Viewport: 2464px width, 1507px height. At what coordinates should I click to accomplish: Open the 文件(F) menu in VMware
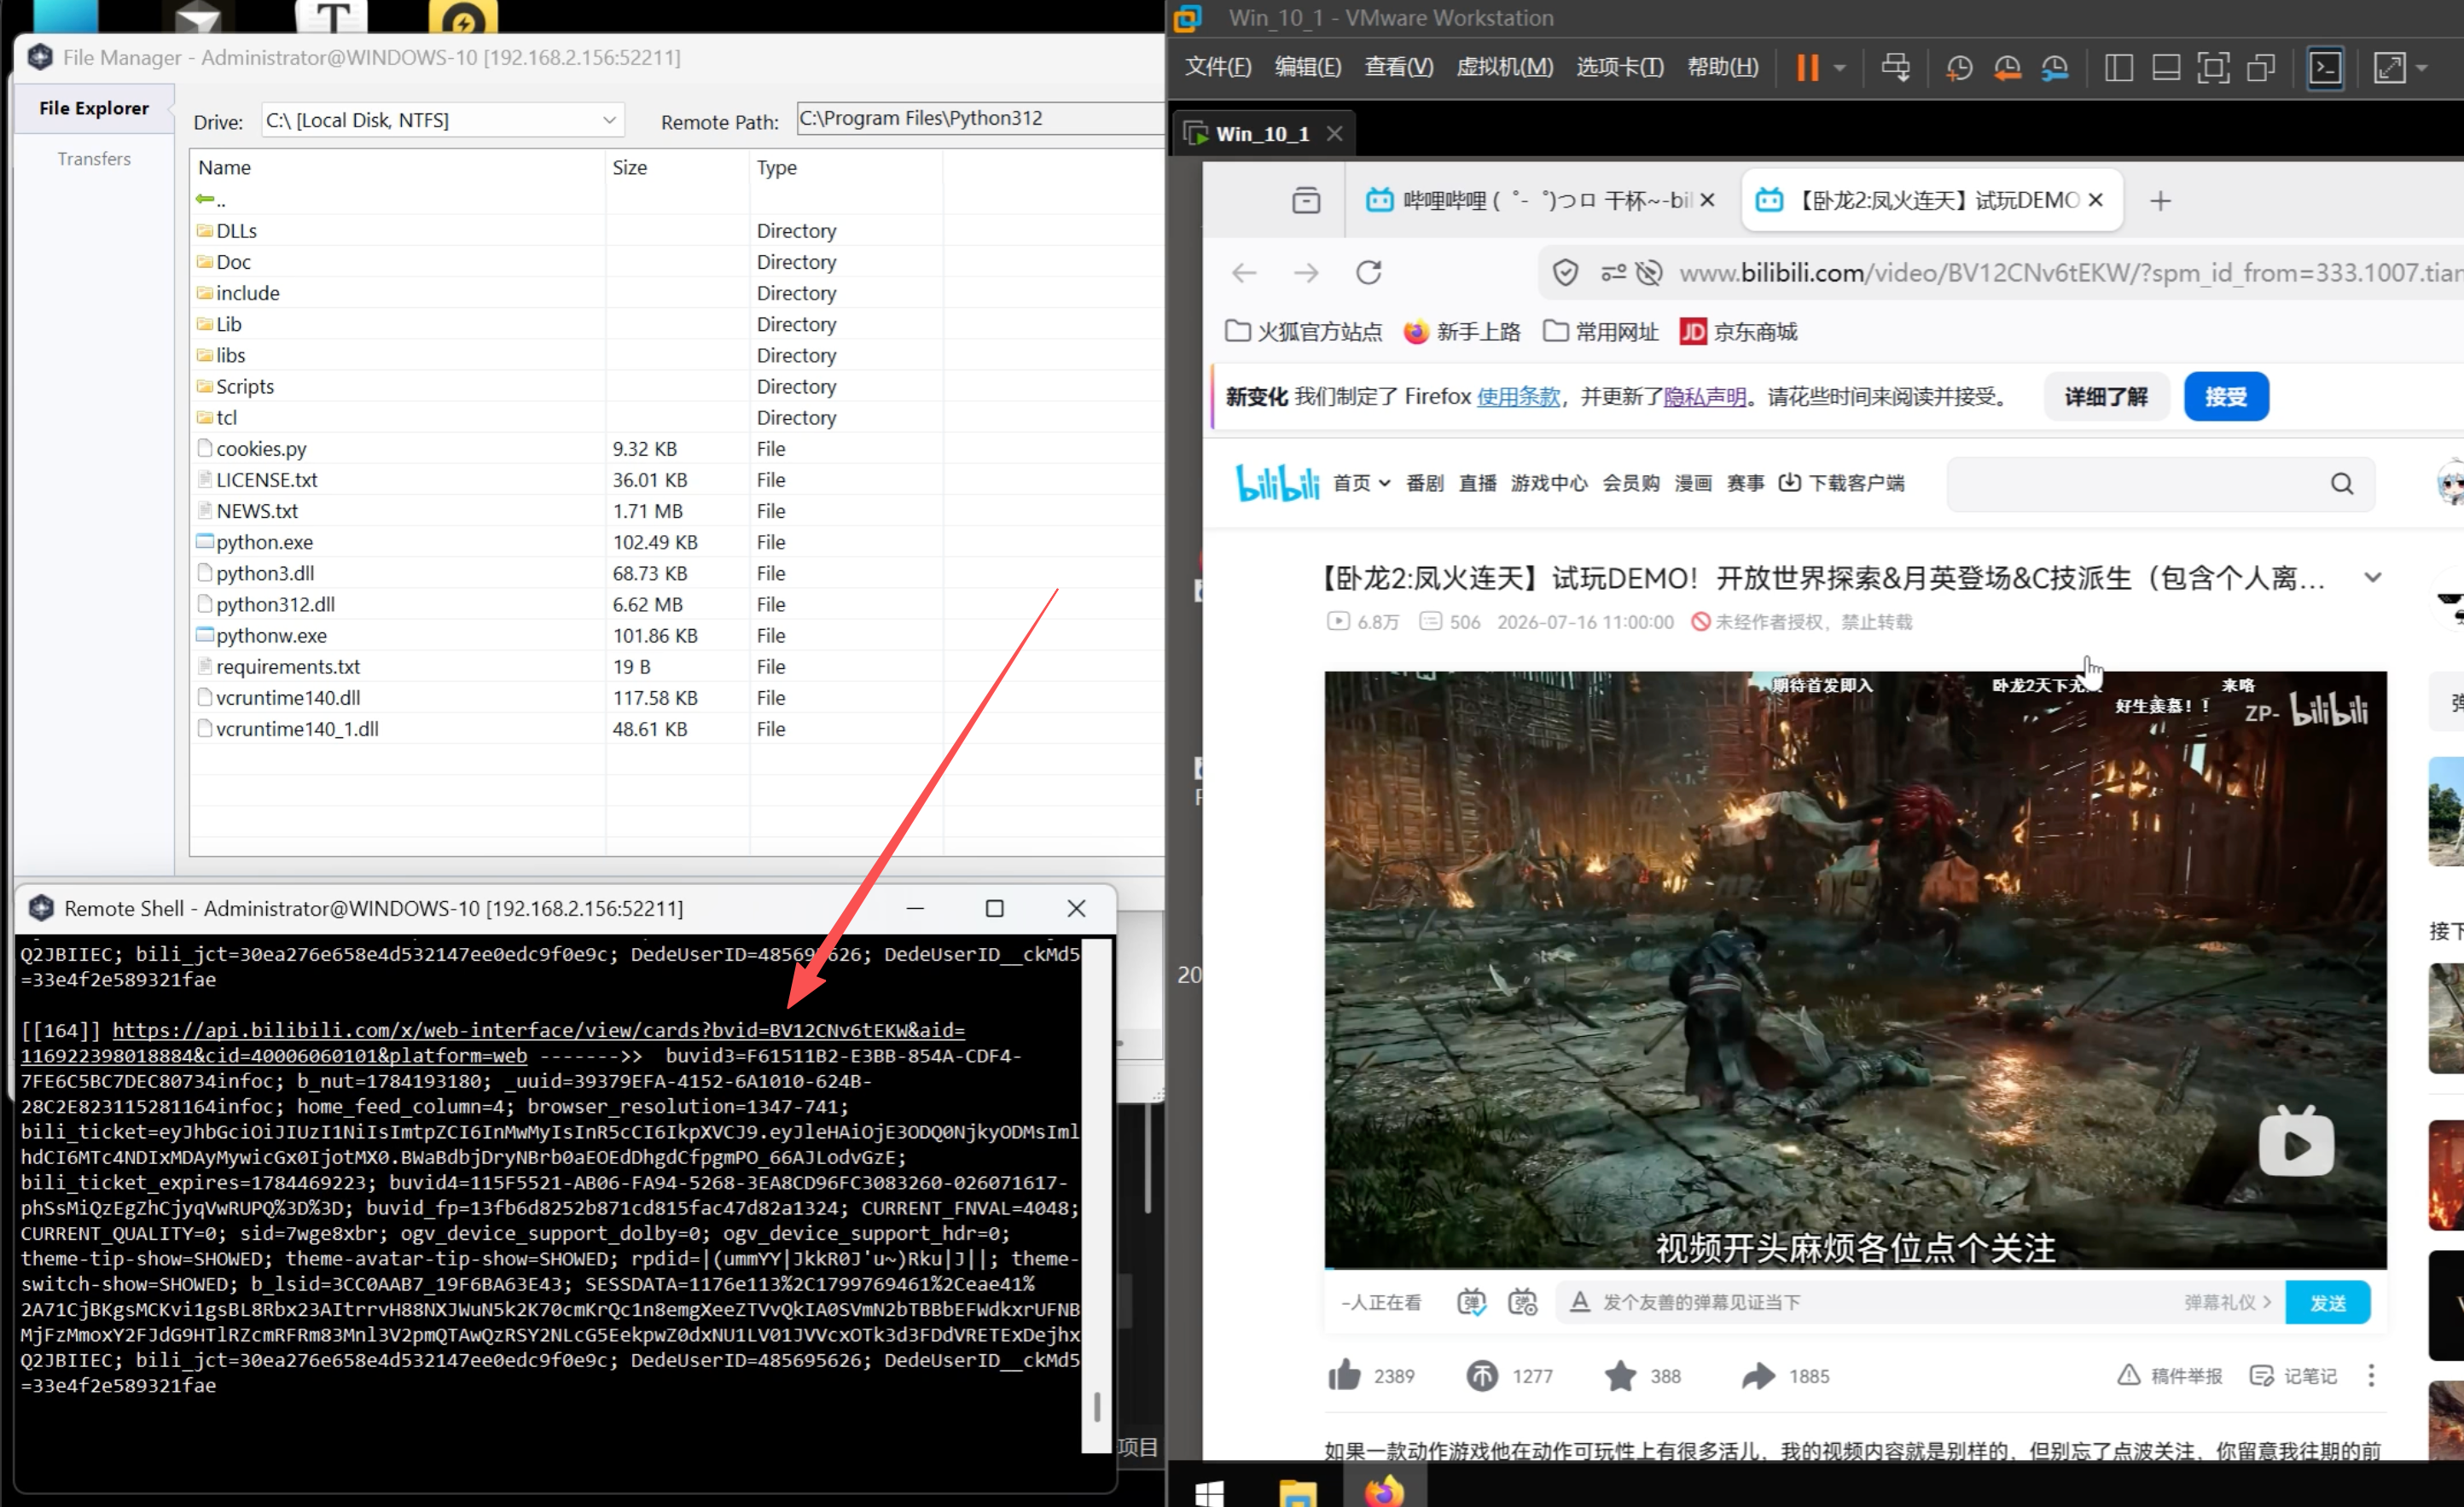coord(1217,67)
